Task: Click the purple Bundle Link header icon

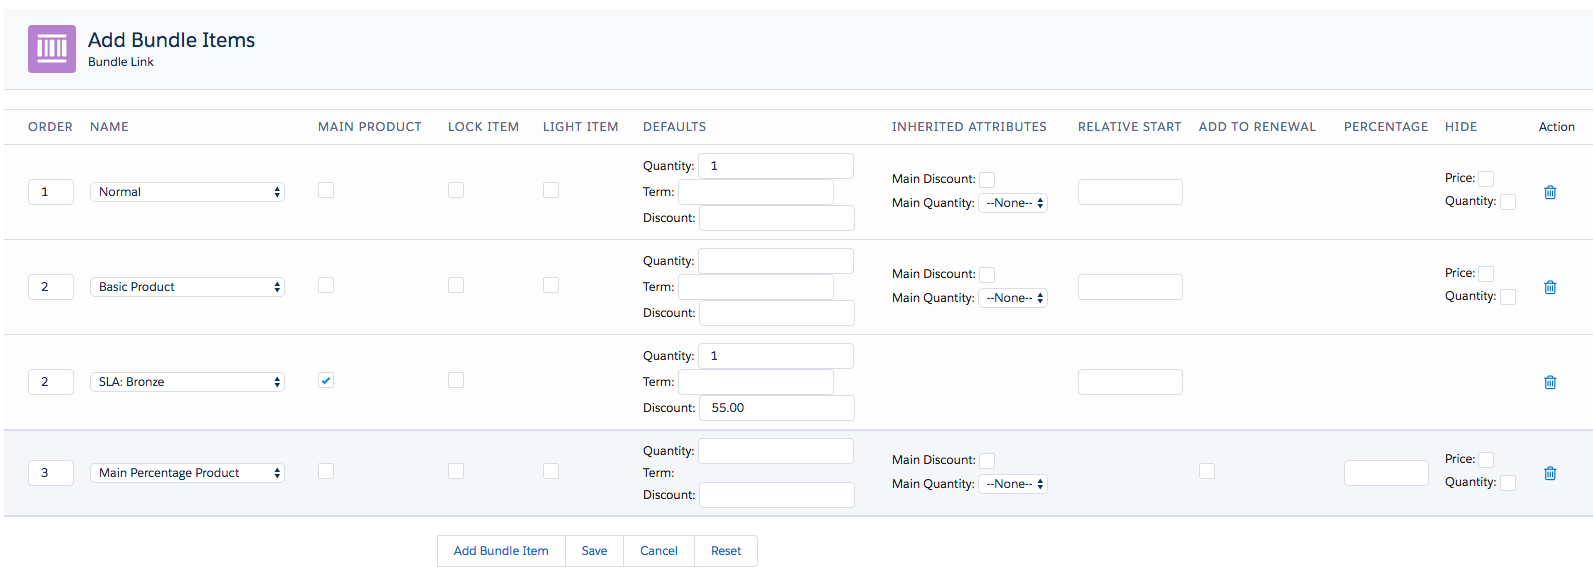Action: (x=52, y=49)
